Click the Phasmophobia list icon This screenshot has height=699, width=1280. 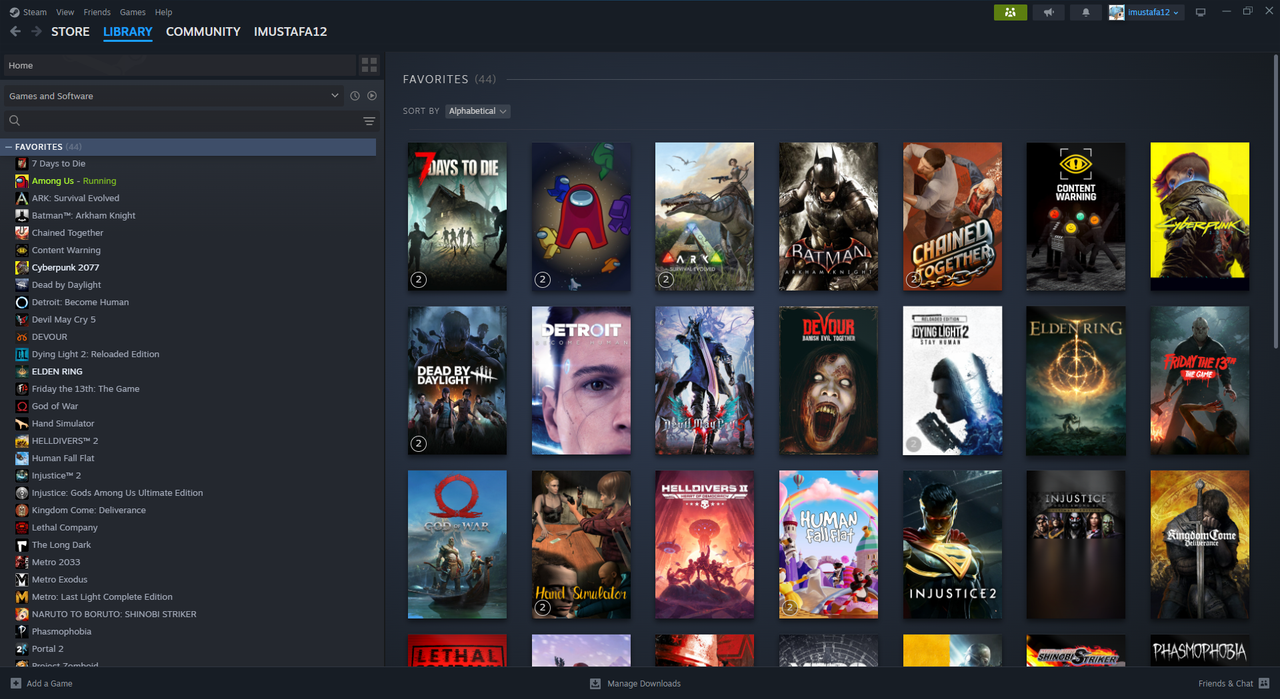click(22, 632)
